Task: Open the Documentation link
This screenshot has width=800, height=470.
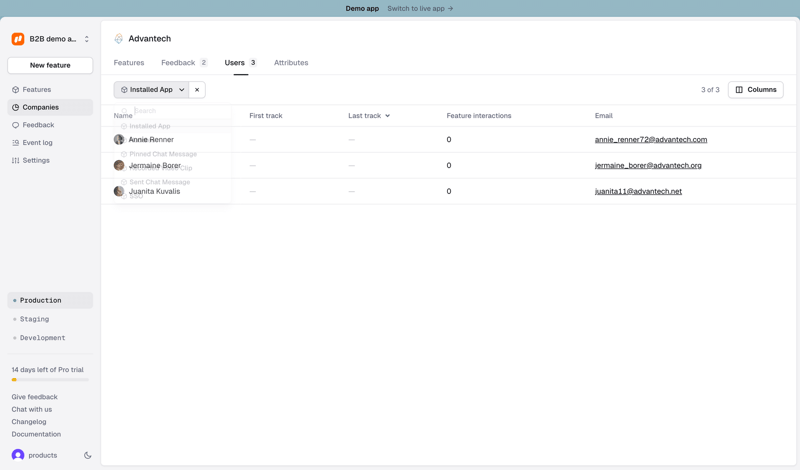Action: click(x=36, y=434)
